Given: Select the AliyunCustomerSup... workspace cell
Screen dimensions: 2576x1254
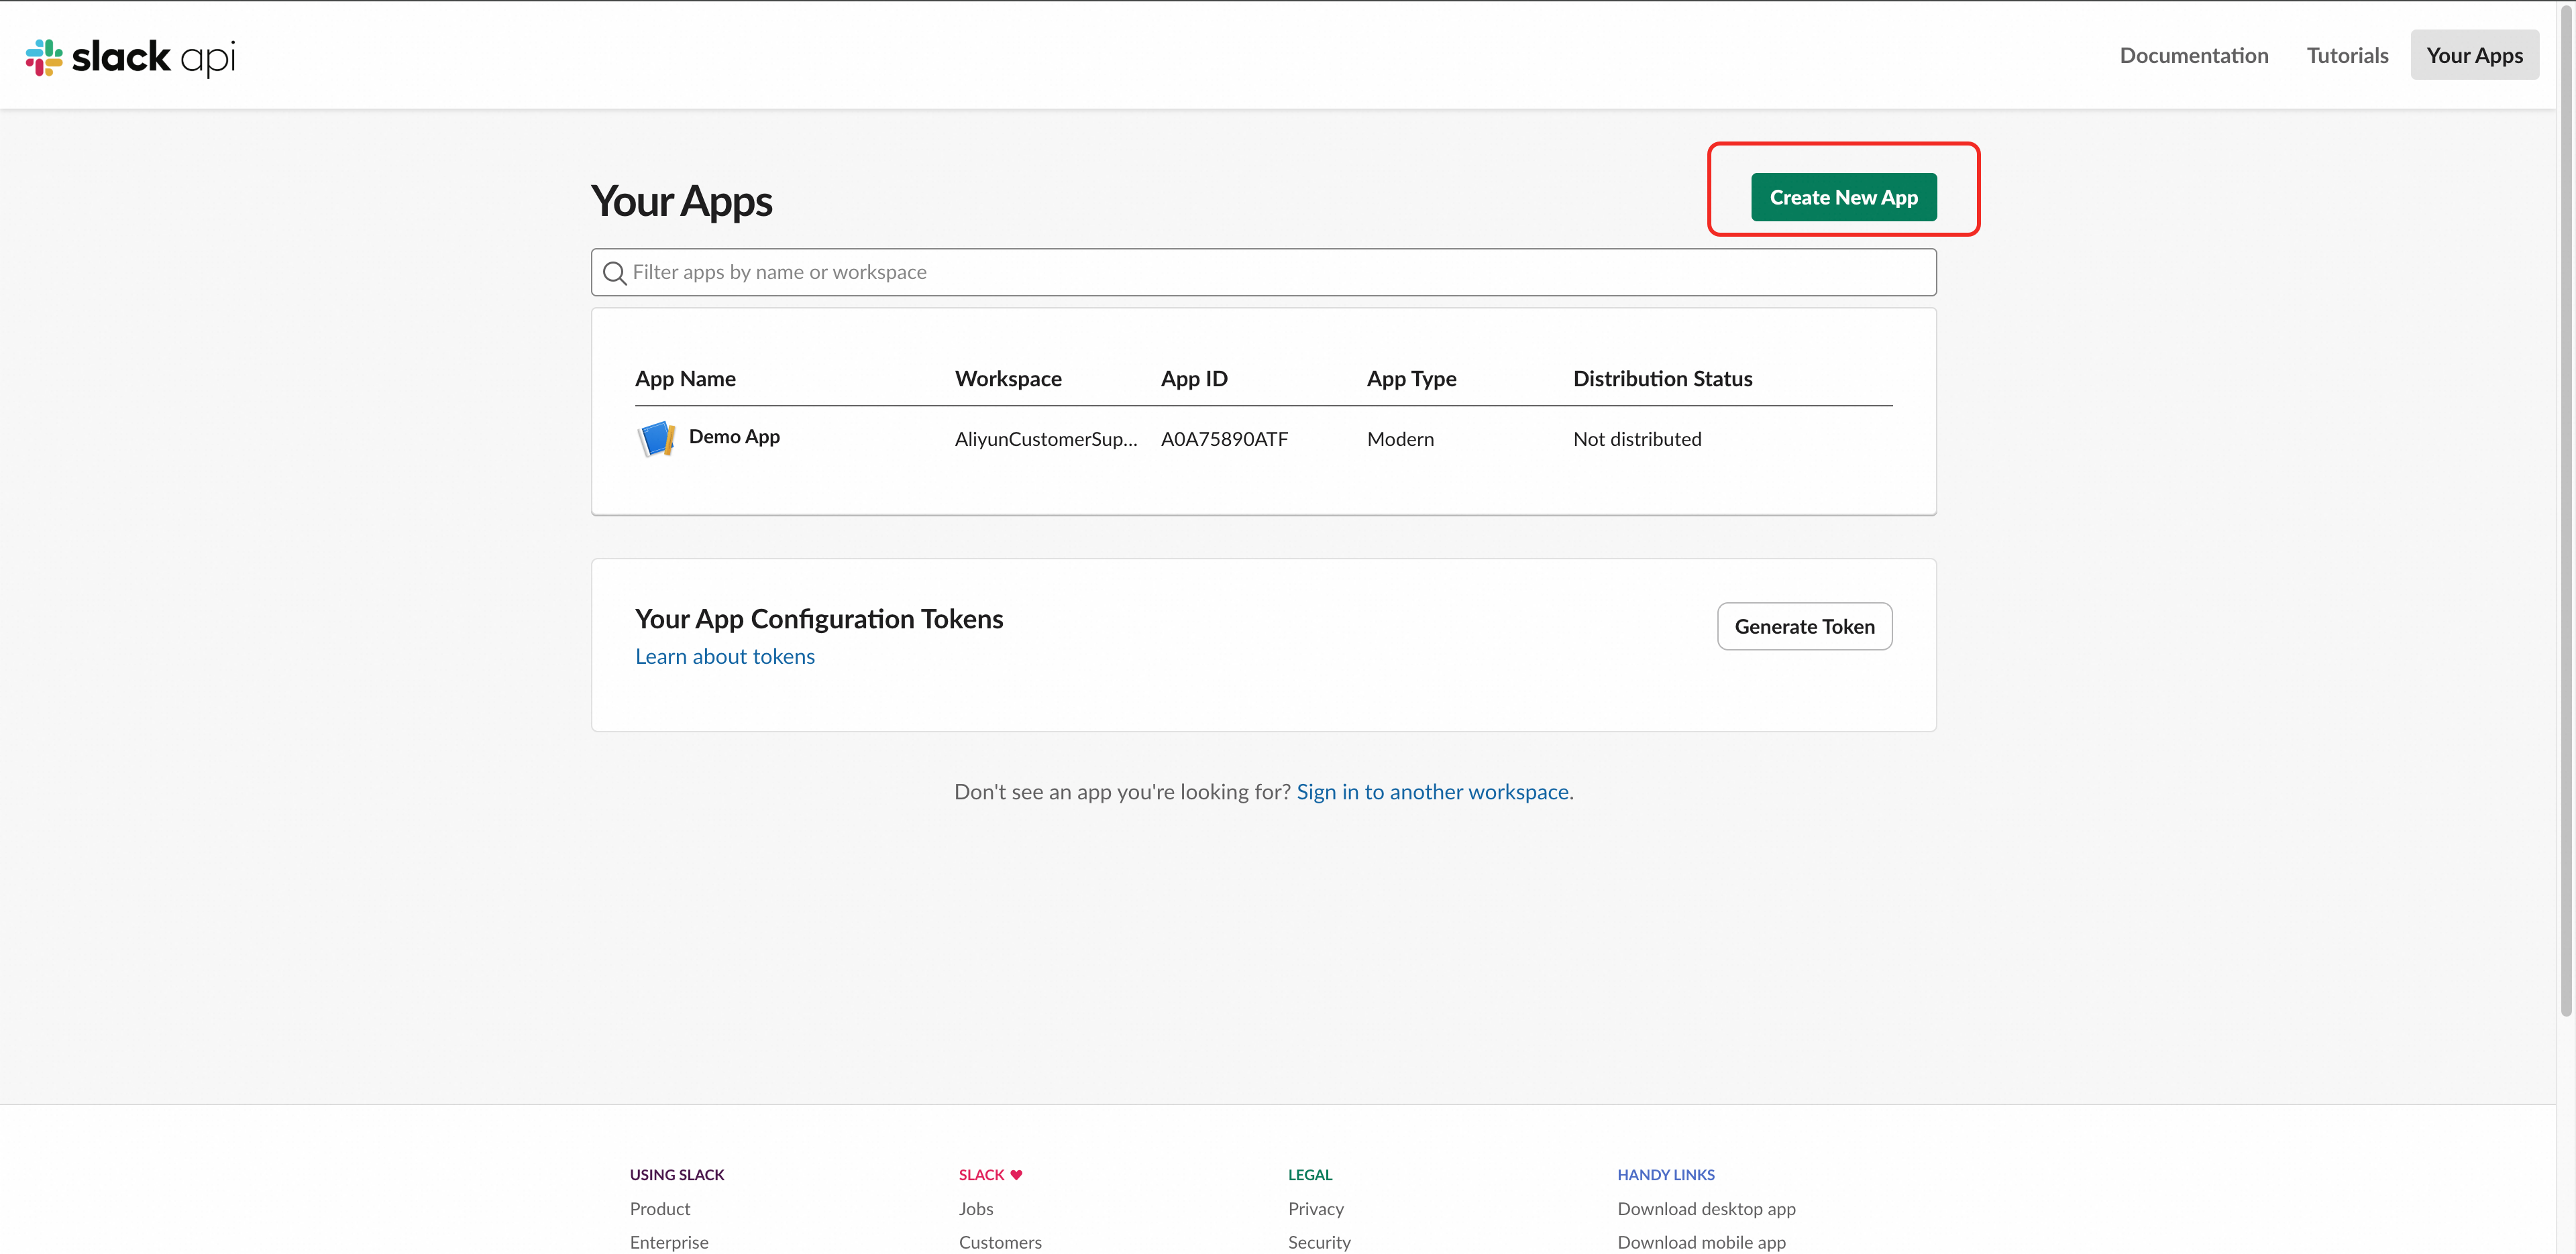Looking at the screenshot, I should coord(1046,438).
